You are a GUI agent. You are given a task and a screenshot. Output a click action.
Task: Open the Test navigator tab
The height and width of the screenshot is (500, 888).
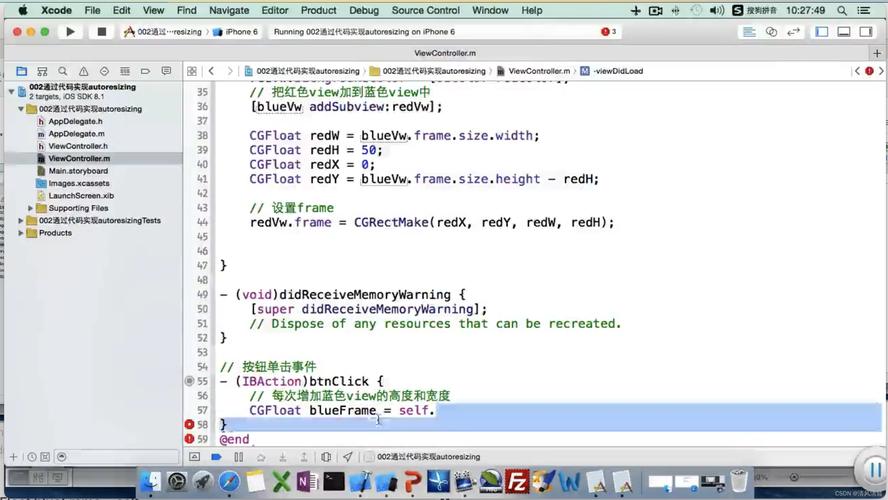pyautogui.click(x=104, y=71)
